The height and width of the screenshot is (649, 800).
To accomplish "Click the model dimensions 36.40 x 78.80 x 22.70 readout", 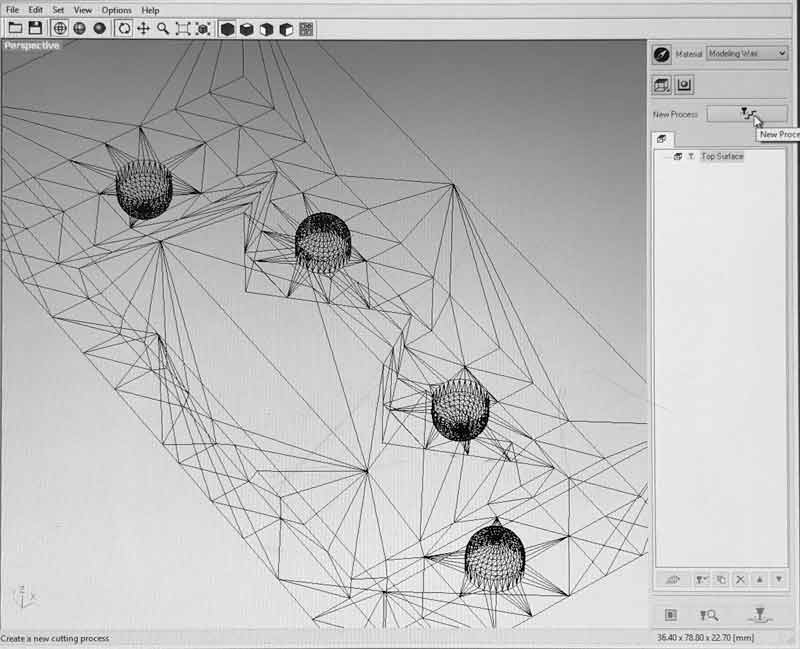I will tap(706, 637).
